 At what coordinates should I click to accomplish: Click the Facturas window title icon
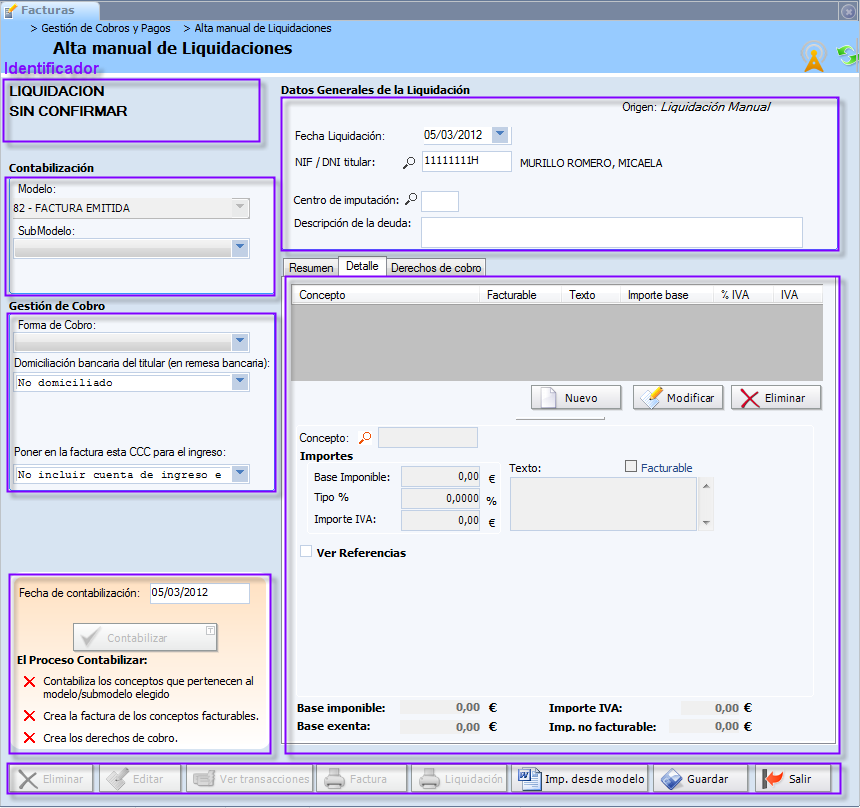[10, 10]
